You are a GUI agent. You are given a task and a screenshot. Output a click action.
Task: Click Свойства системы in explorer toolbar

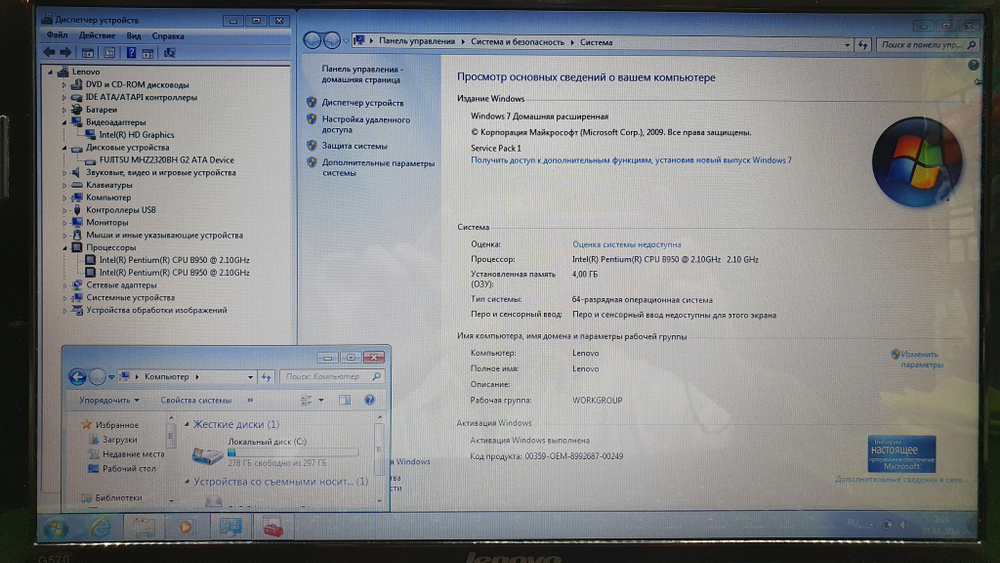click(x=196, y=400)
